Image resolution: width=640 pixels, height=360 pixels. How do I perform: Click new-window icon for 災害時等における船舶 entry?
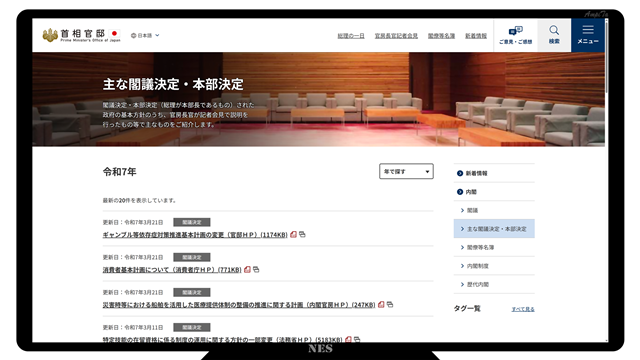(x=390, y=304)
